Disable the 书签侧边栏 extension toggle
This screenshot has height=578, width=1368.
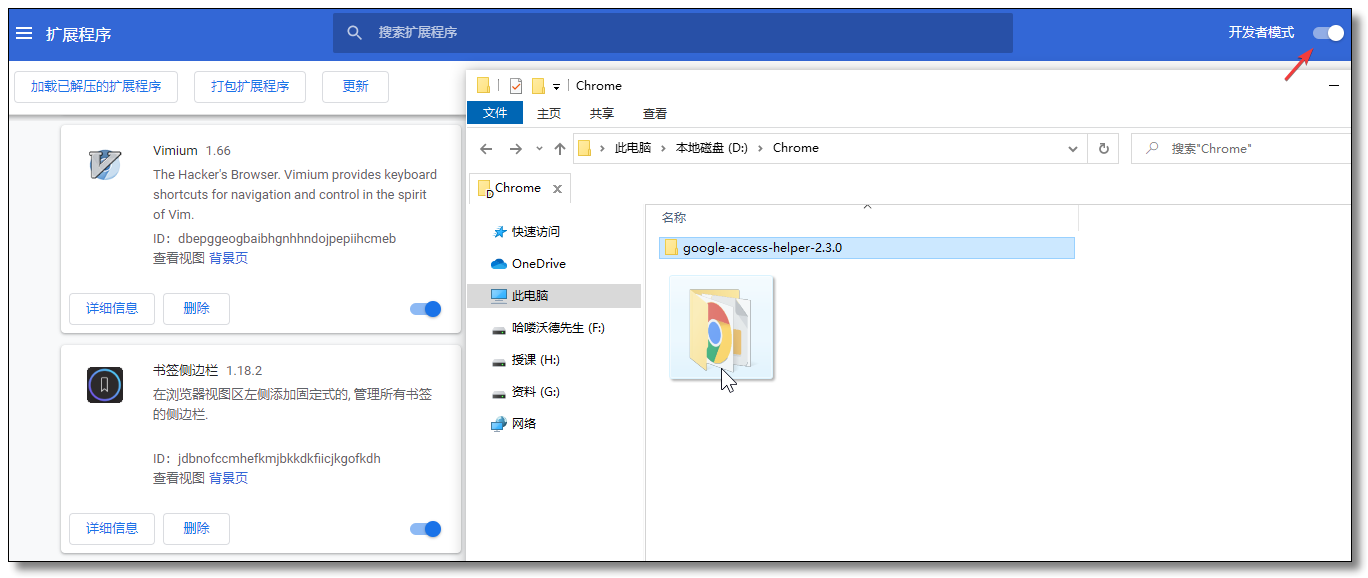coord(426,529)
